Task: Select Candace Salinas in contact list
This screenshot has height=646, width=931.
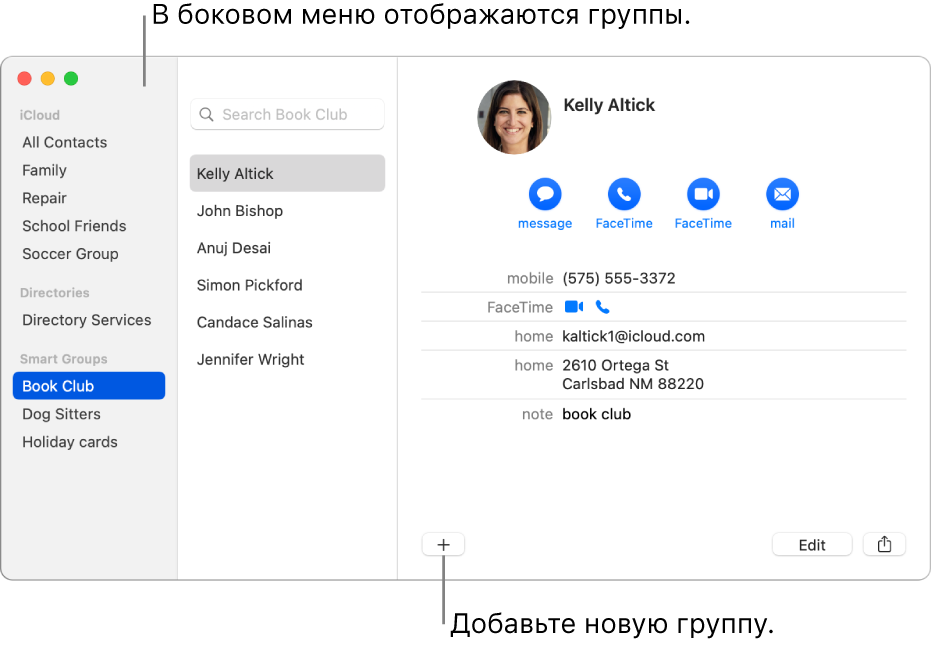Action: (x=255, y=322)
